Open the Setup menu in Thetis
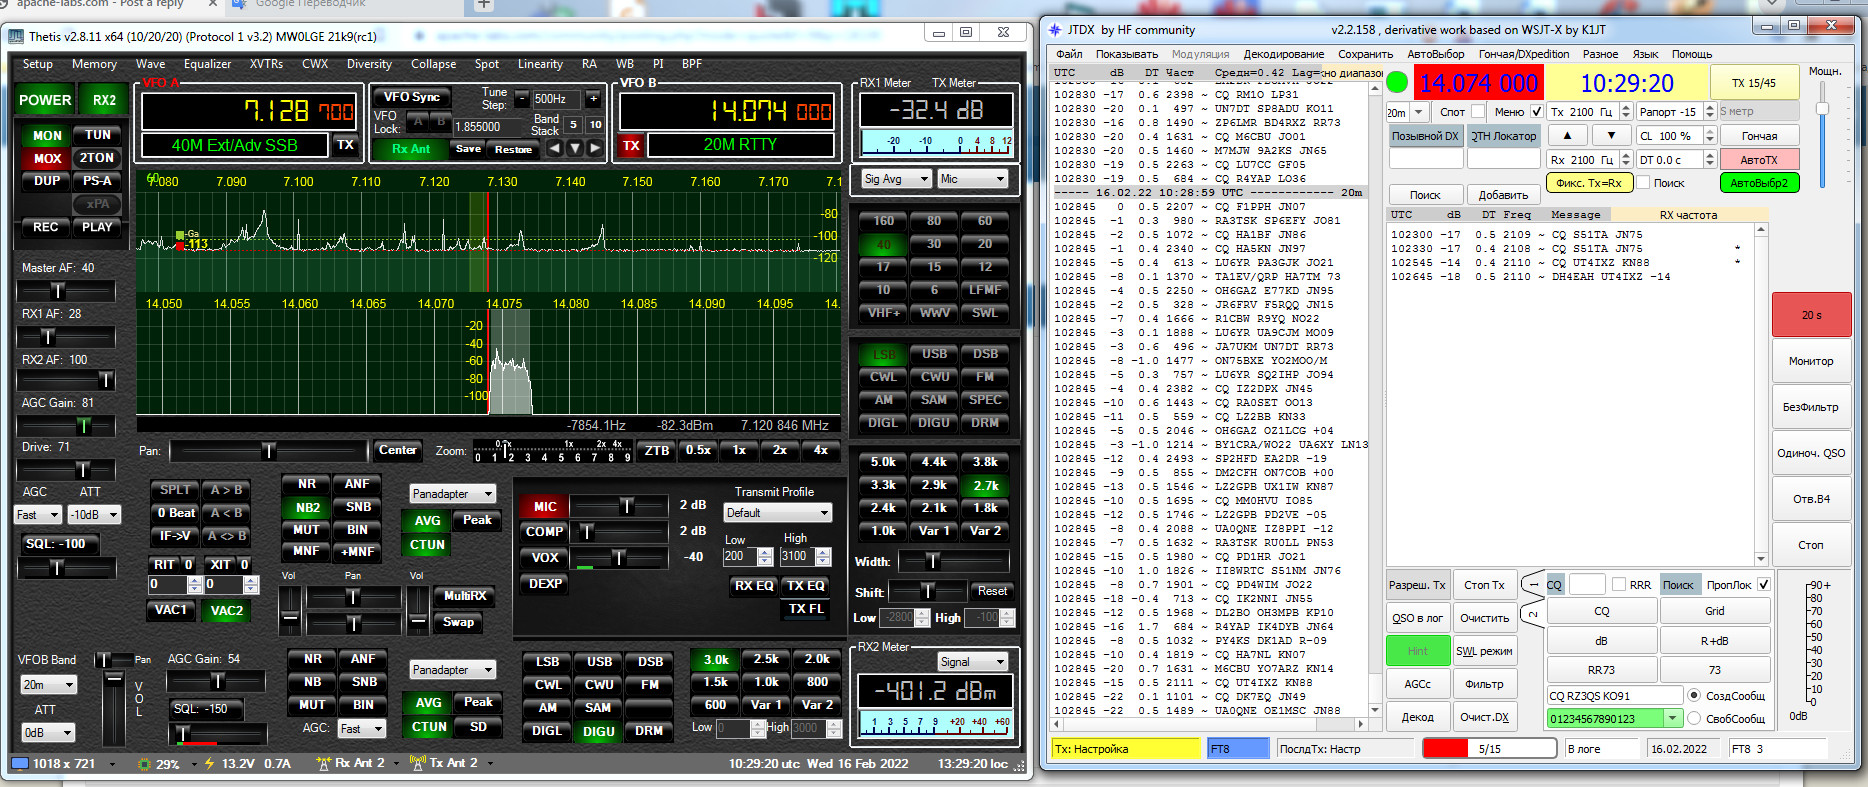 [x=37, y=64]
